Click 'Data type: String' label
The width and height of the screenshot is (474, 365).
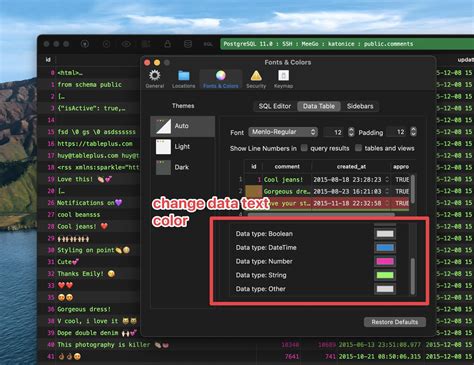(261, 275)
